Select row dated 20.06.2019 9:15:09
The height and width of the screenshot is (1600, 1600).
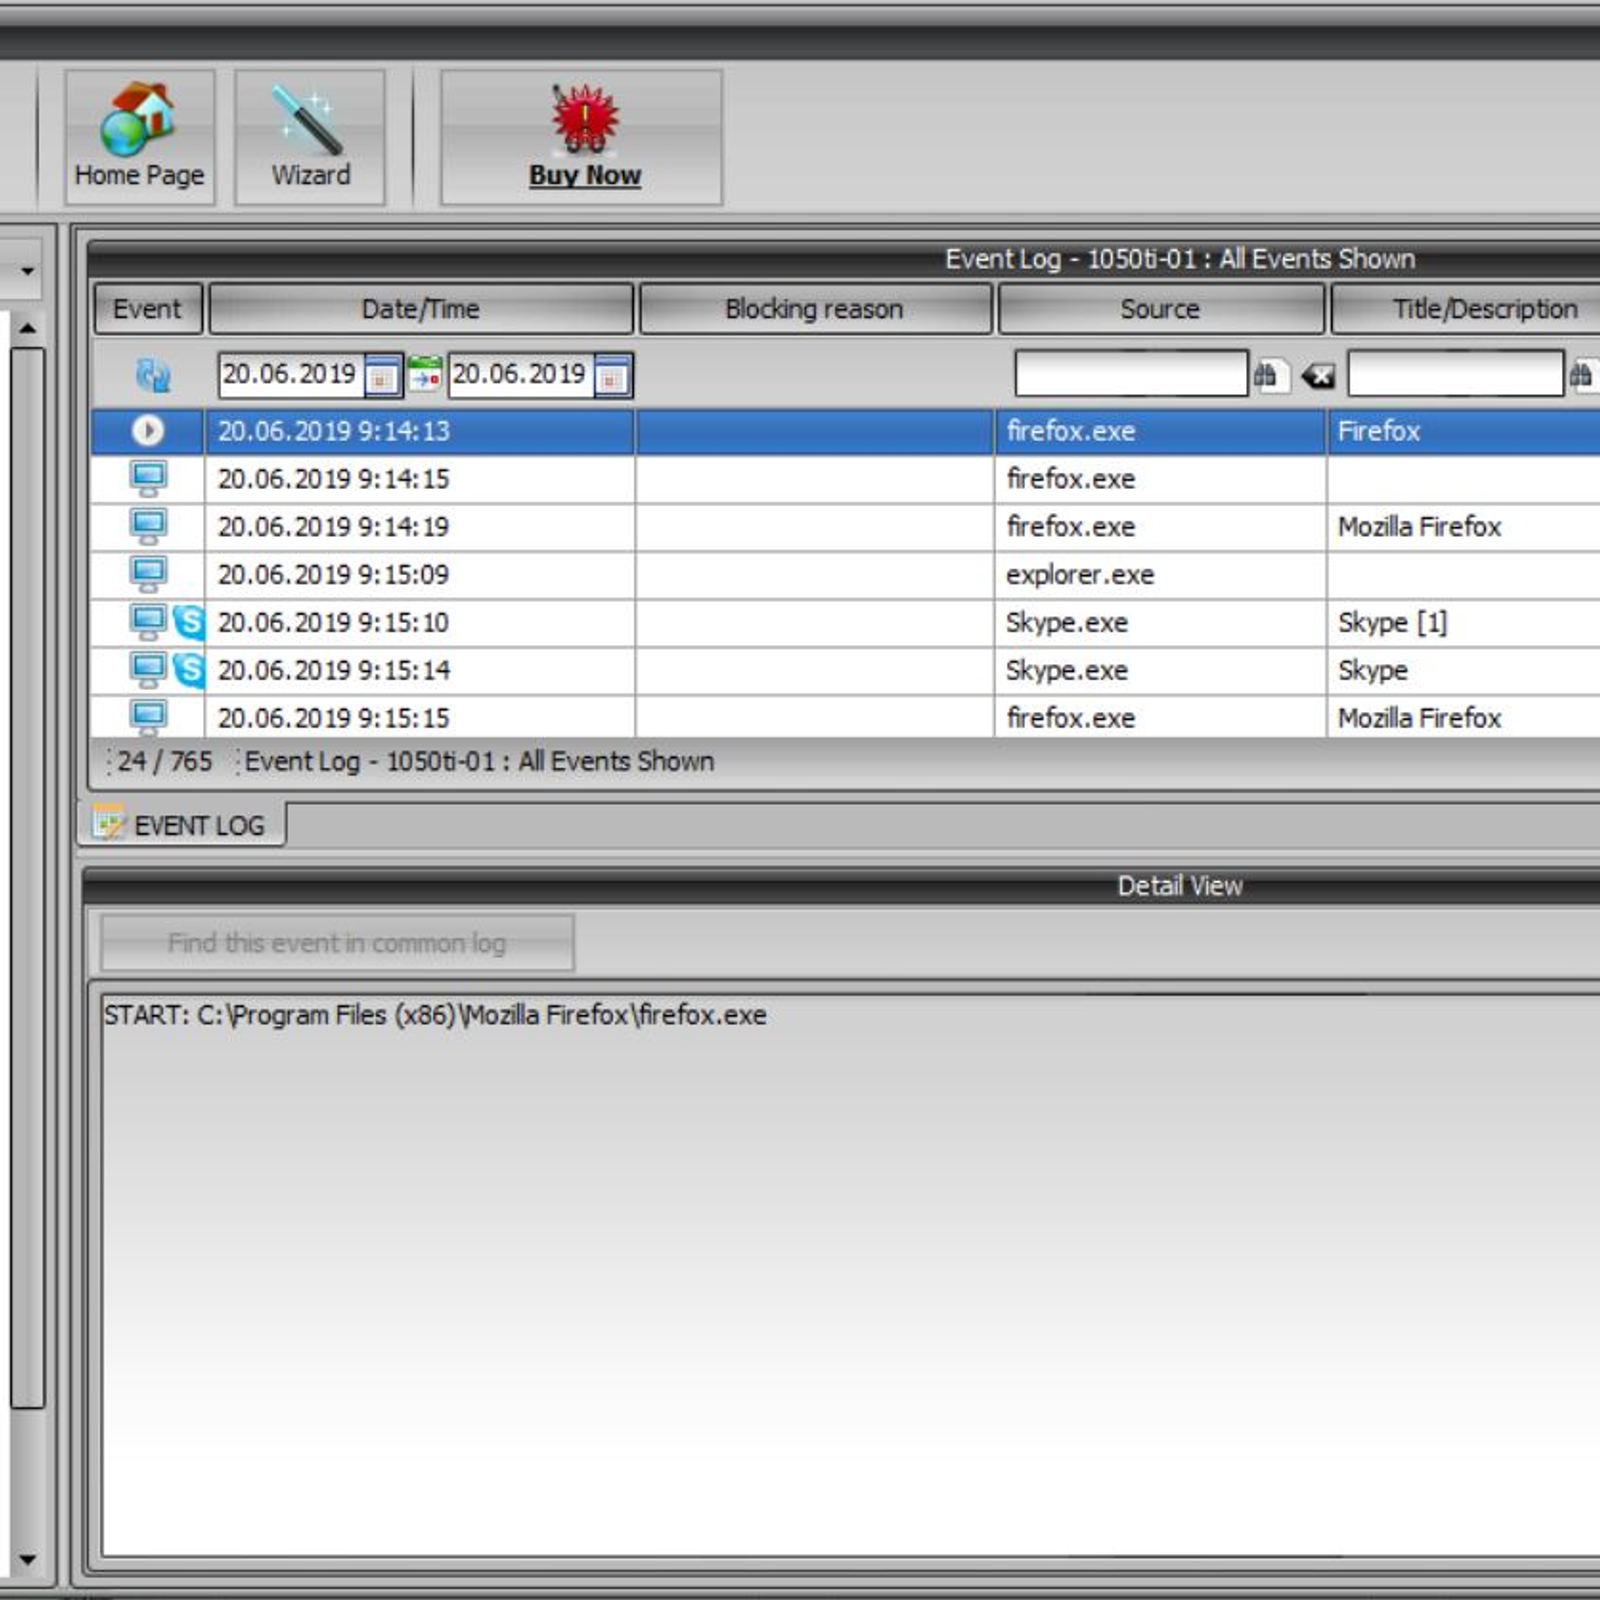[845, 575]
